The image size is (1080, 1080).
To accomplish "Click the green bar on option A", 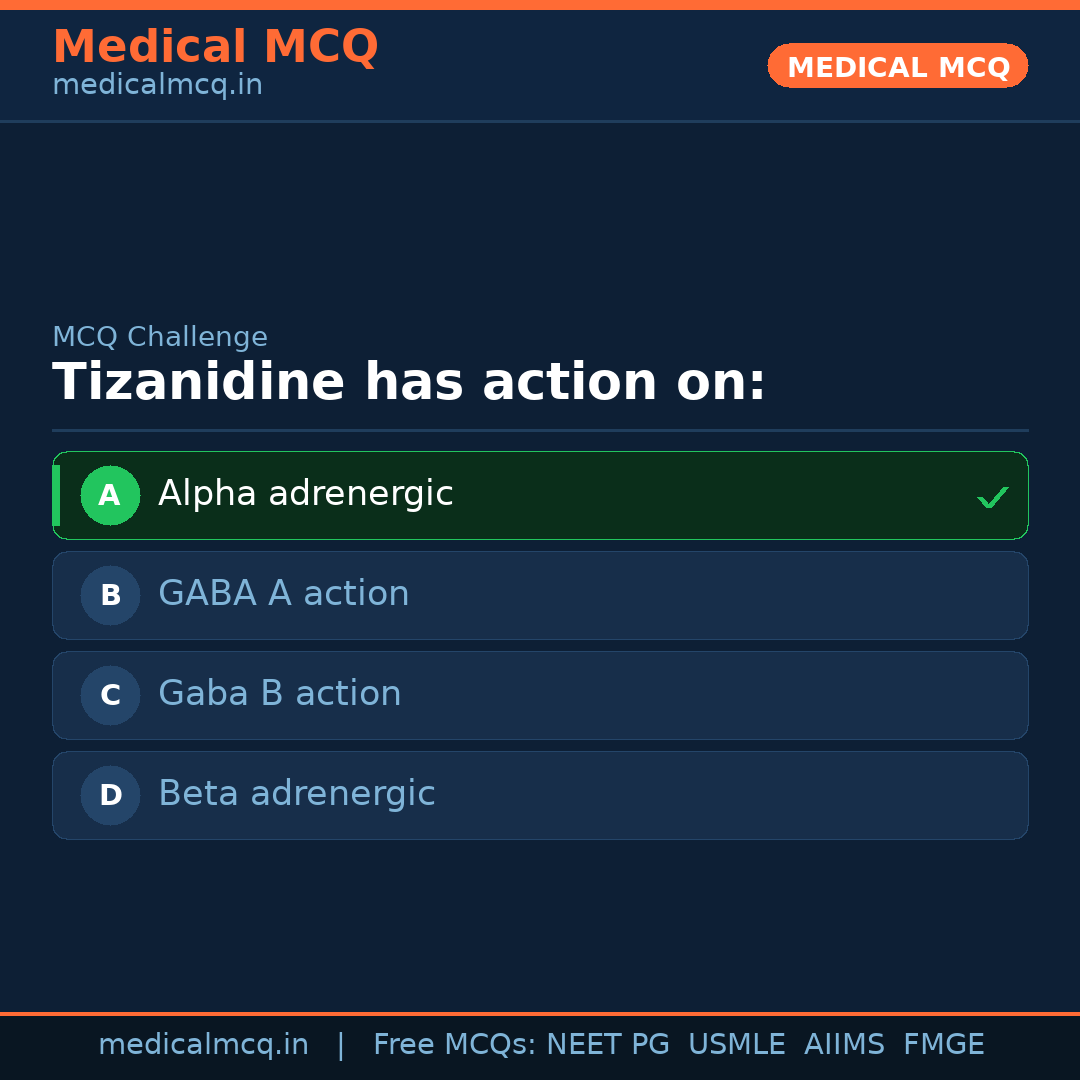I will click(56, 495).
